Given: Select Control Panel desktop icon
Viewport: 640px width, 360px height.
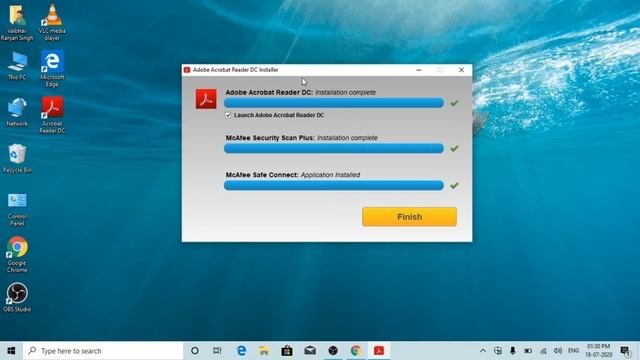Looking at the screenshot, I should (17, 209).
